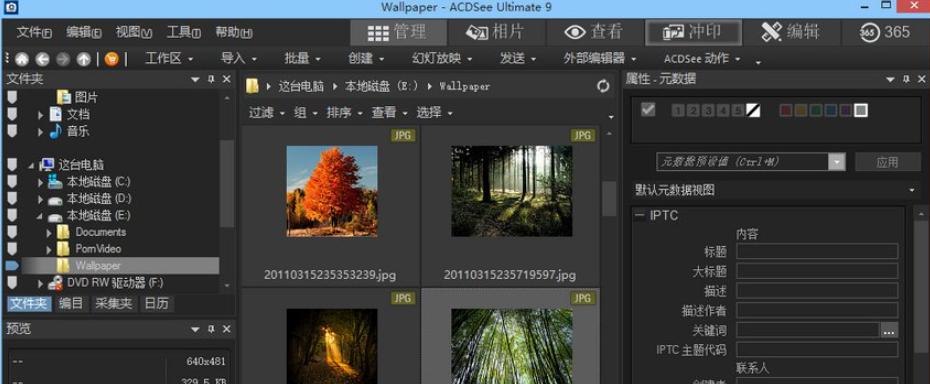Click the Back navigation arrow

[42, 59]
